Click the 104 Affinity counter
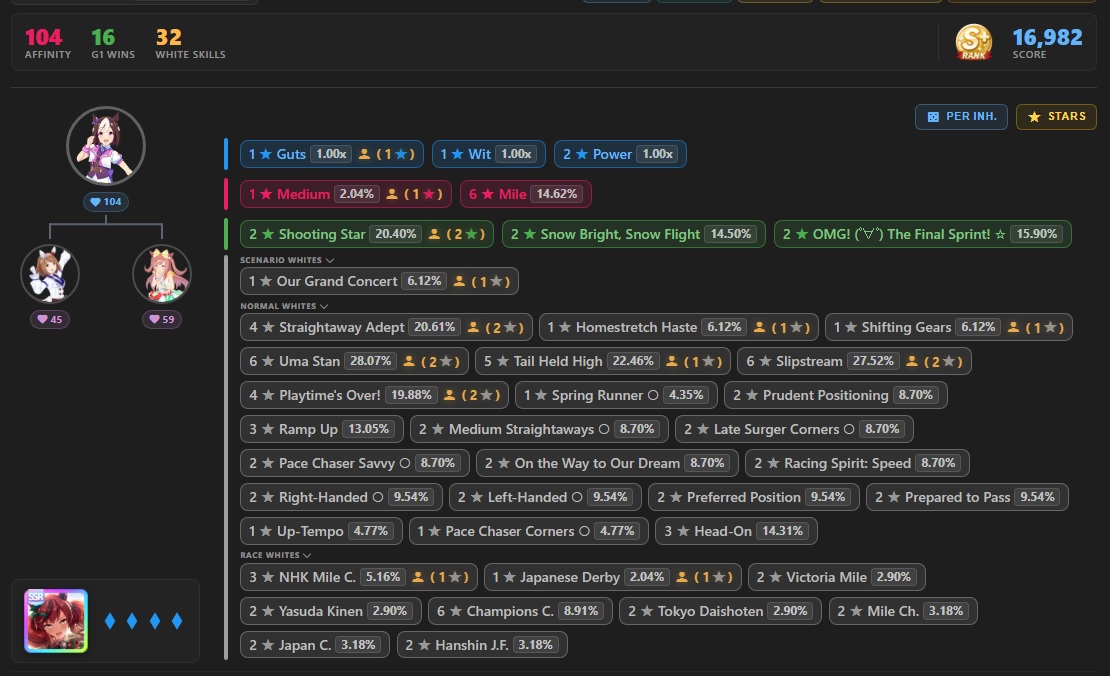Screen dimensions: 1110x676 pos(47,43)
